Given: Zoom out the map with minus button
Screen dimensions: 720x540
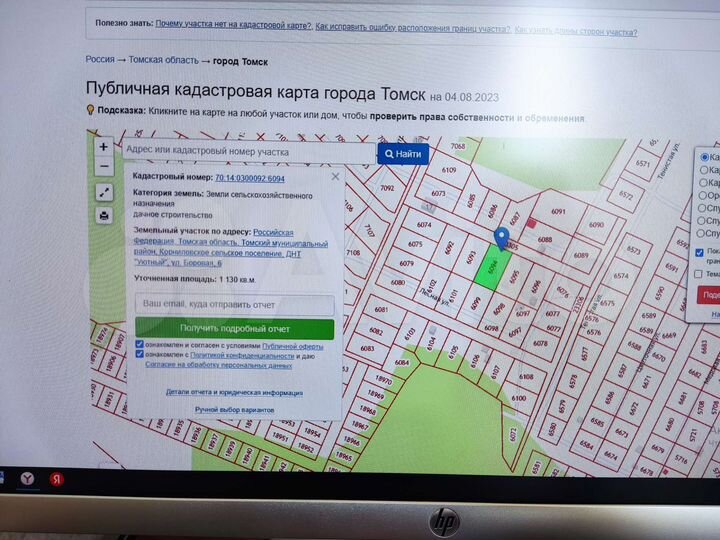Looking at the screenshot, I should 104,166.
